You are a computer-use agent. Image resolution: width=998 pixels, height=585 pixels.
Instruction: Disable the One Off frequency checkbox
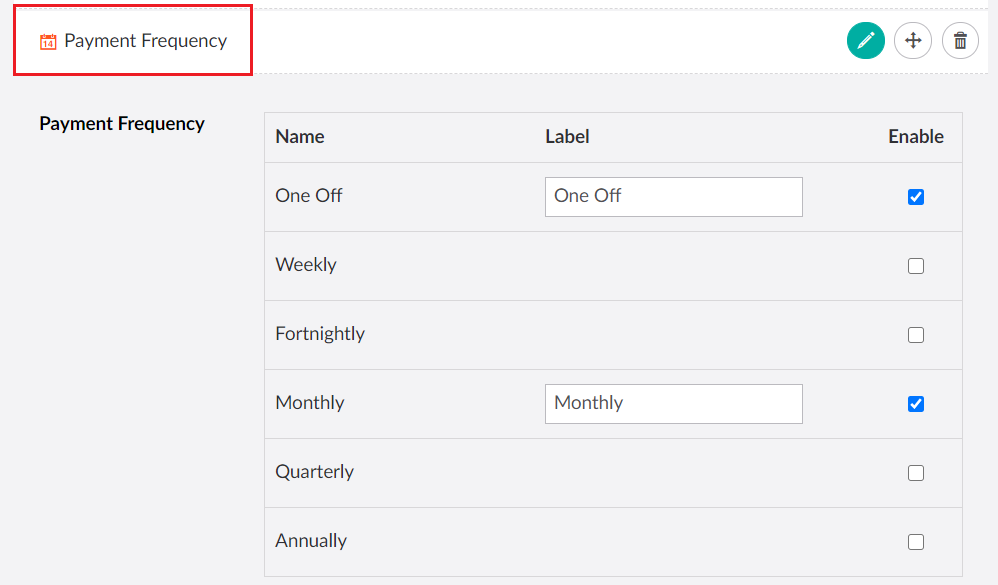[916, 197]
